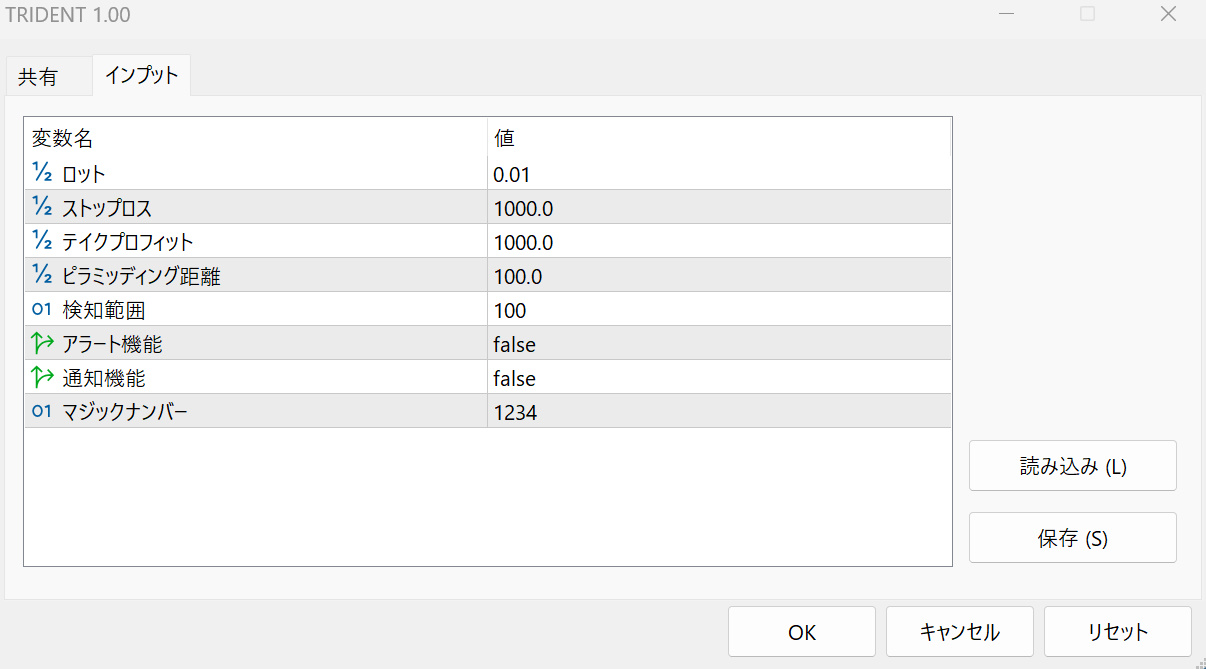Edit the ロット value 0.01
Screen dimensions: 1206x669
tap(512, 175)
